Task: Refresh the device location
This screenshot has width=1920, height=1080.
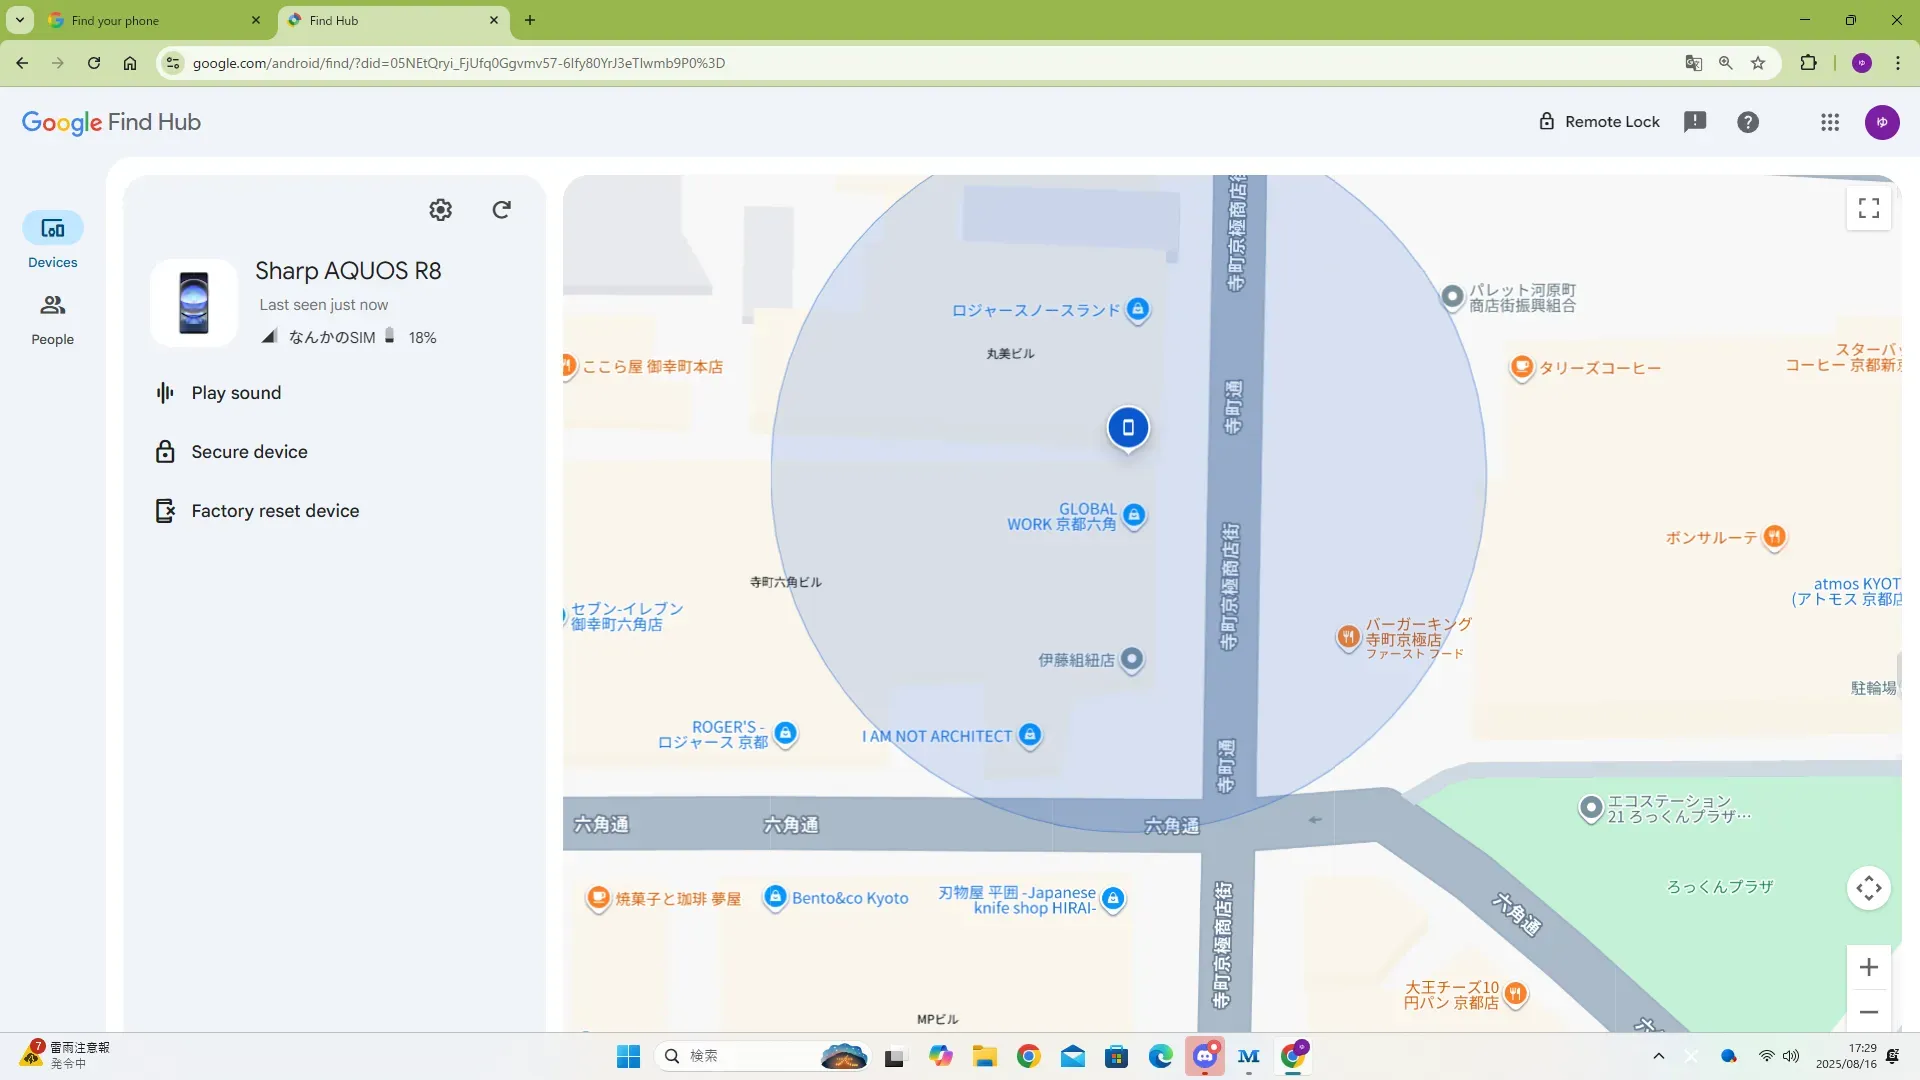Action: pos(502,210)
